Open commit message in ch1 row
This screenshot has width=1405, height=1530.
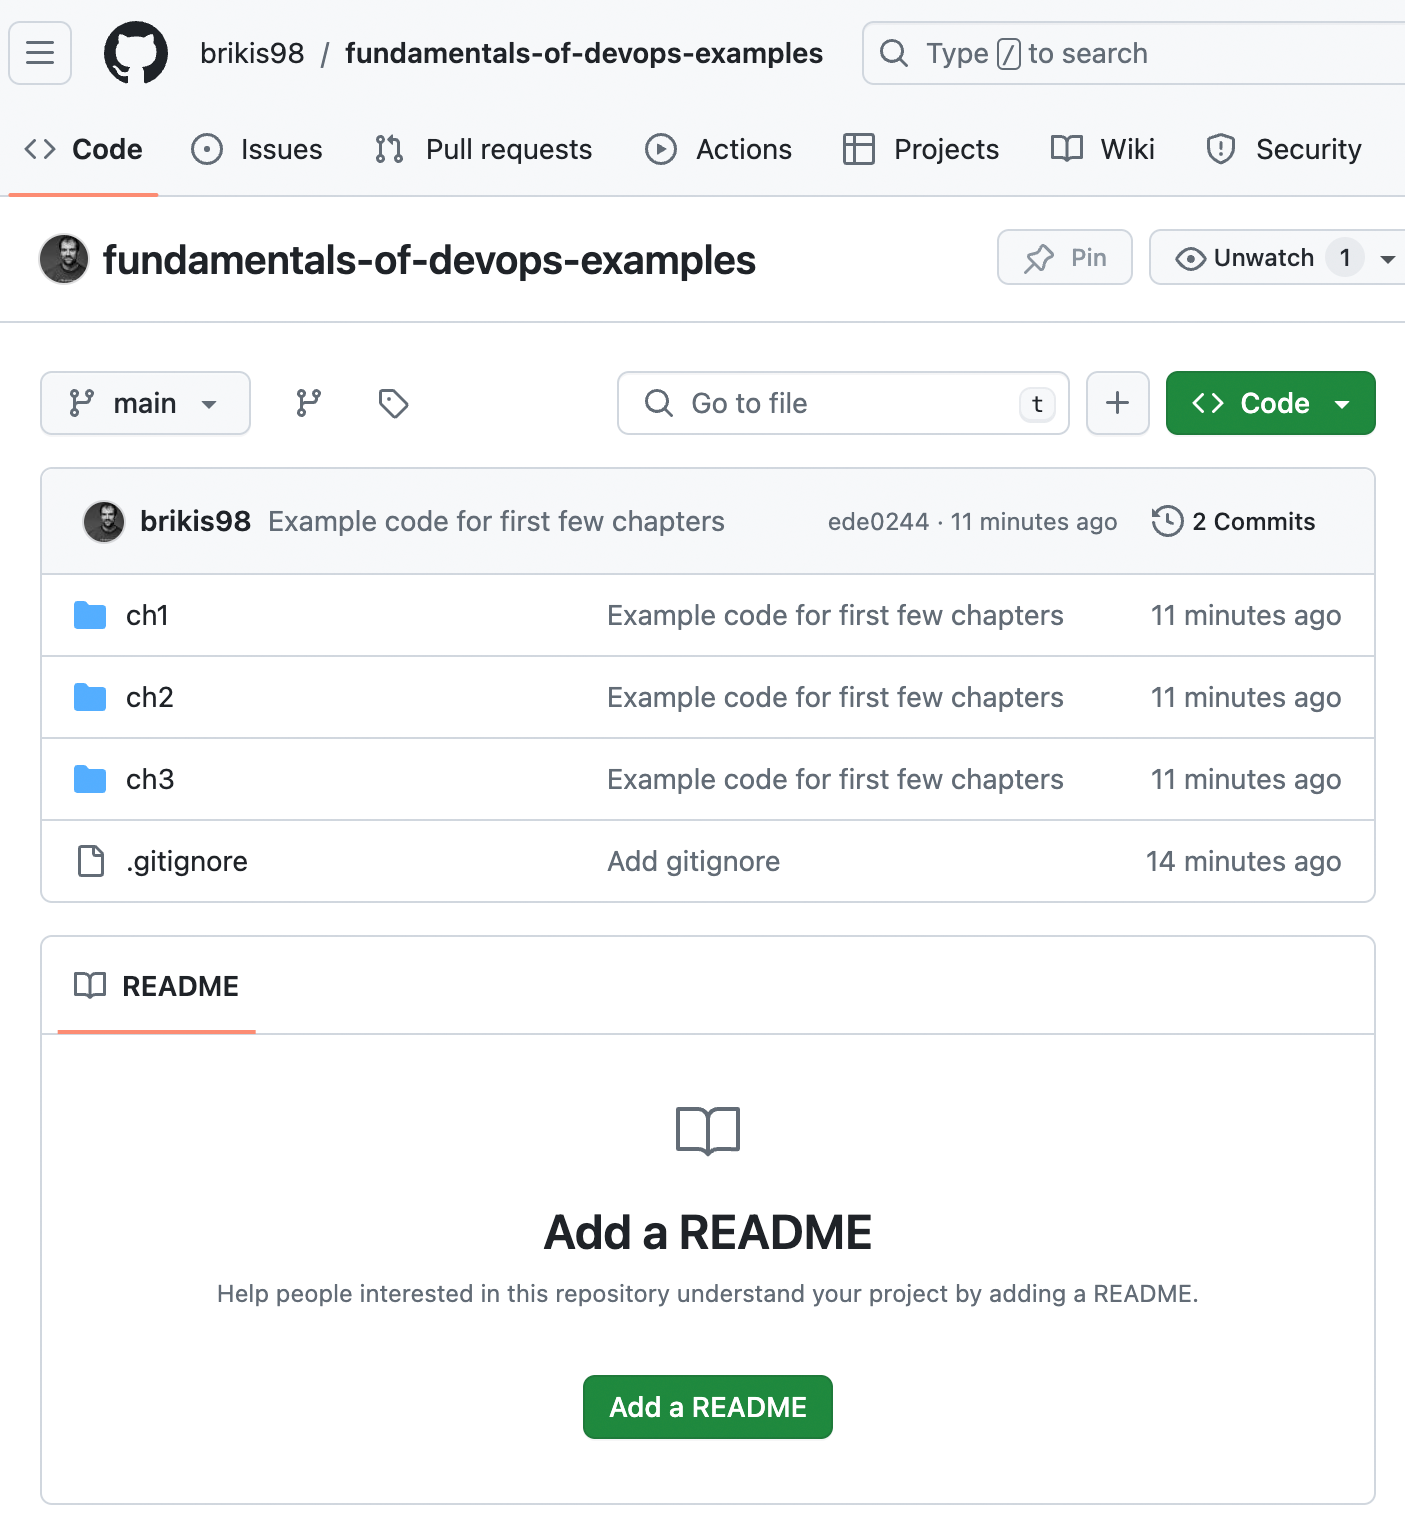pyautogui.click(x=835, y=615)
